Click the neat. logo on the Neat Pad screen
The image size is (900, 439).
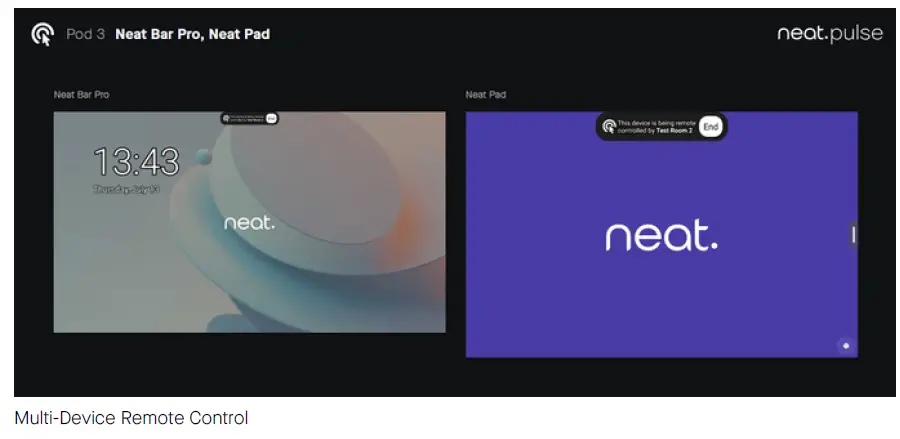[x=661, y=234]
